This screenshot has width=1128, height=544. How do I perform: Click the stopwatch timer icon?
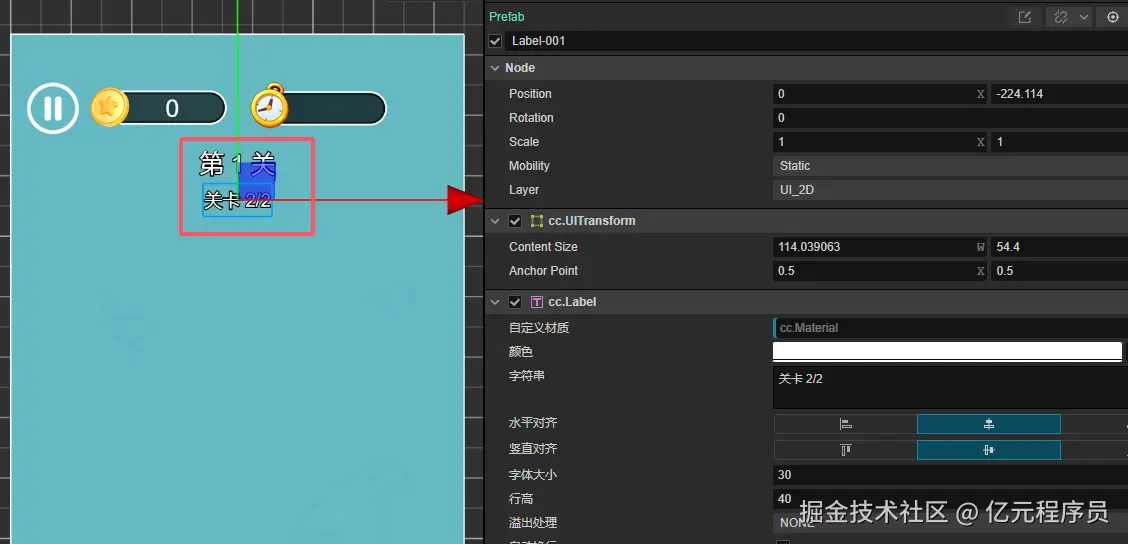[x=270, y=106]
